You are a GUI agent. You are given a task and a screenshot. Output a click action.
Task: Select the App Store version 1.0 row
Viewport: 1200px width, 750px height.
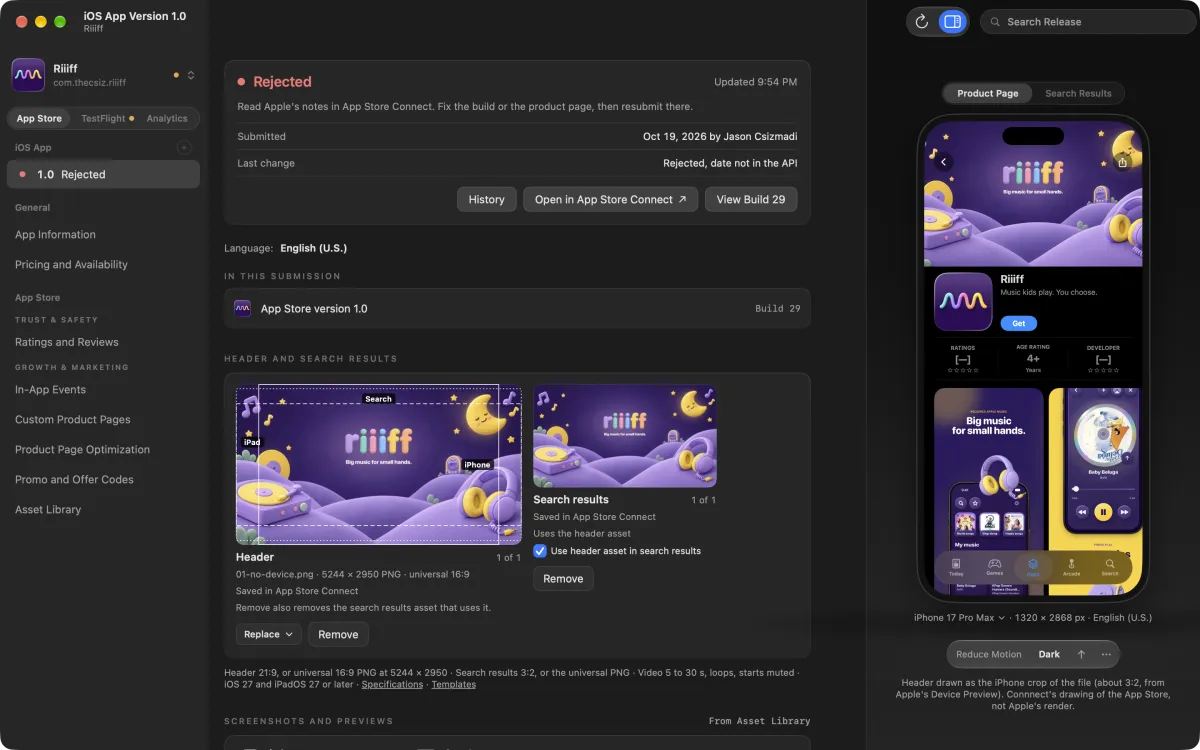pos(517,308)
